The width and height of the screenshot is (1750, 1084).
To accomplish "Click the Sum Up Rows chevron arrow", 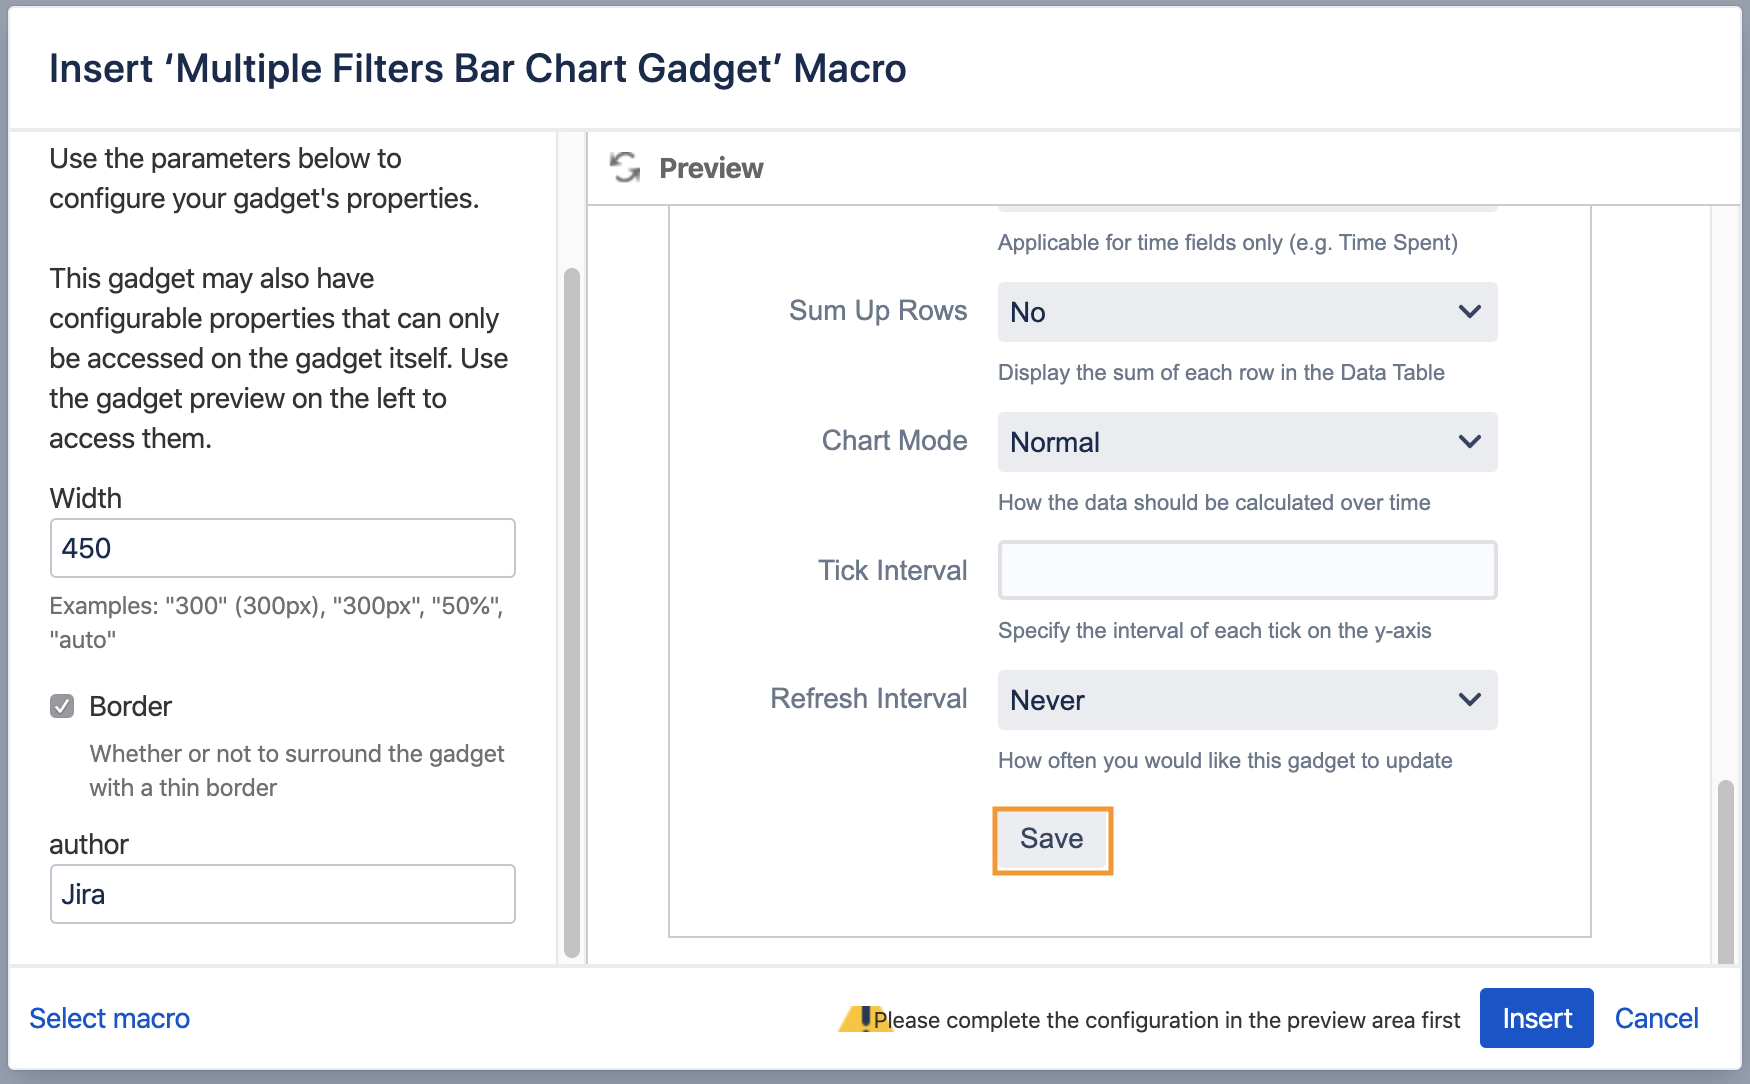I will click(x=1469, y=312).
